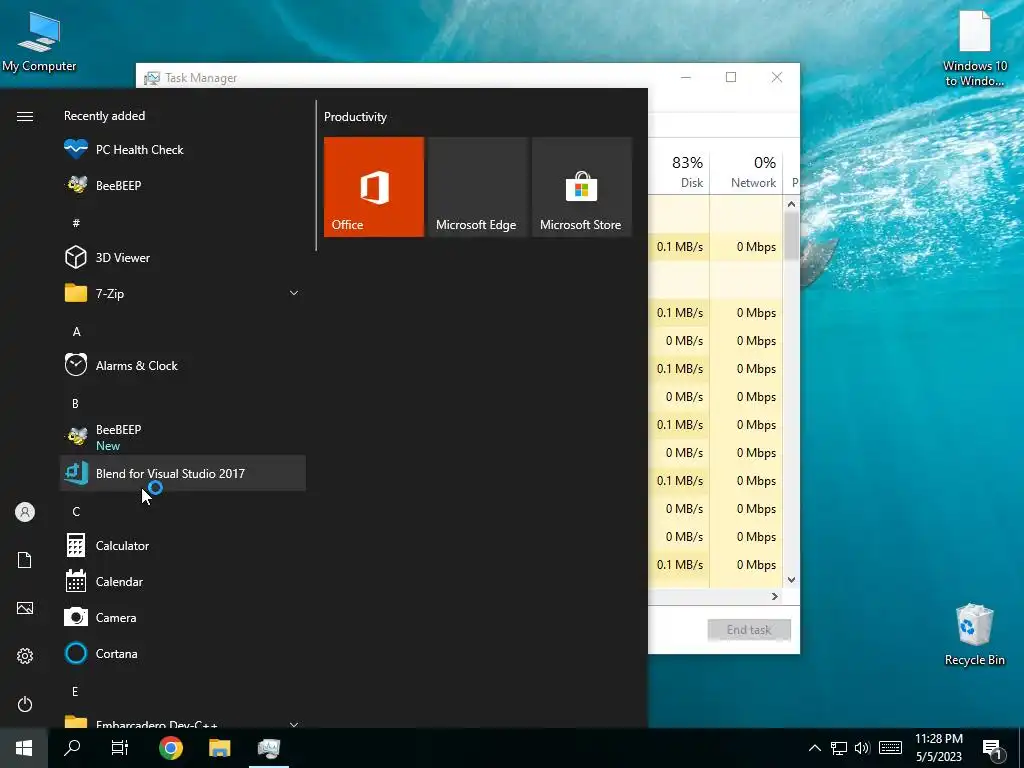Open File Explorer from the taskbar
The height and width of the screenshot is (768, 1024).
coord(219,748)
